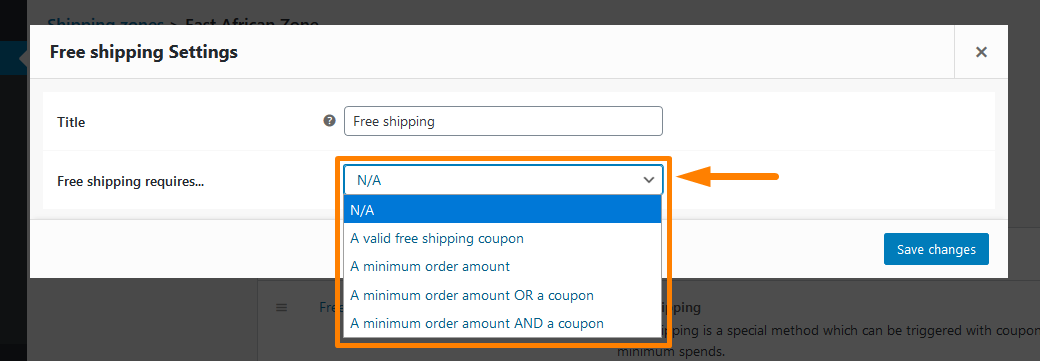Click the Free shipping Settings heading
This screenshot has width=1040, height=361.
click(x=144, y=52)
